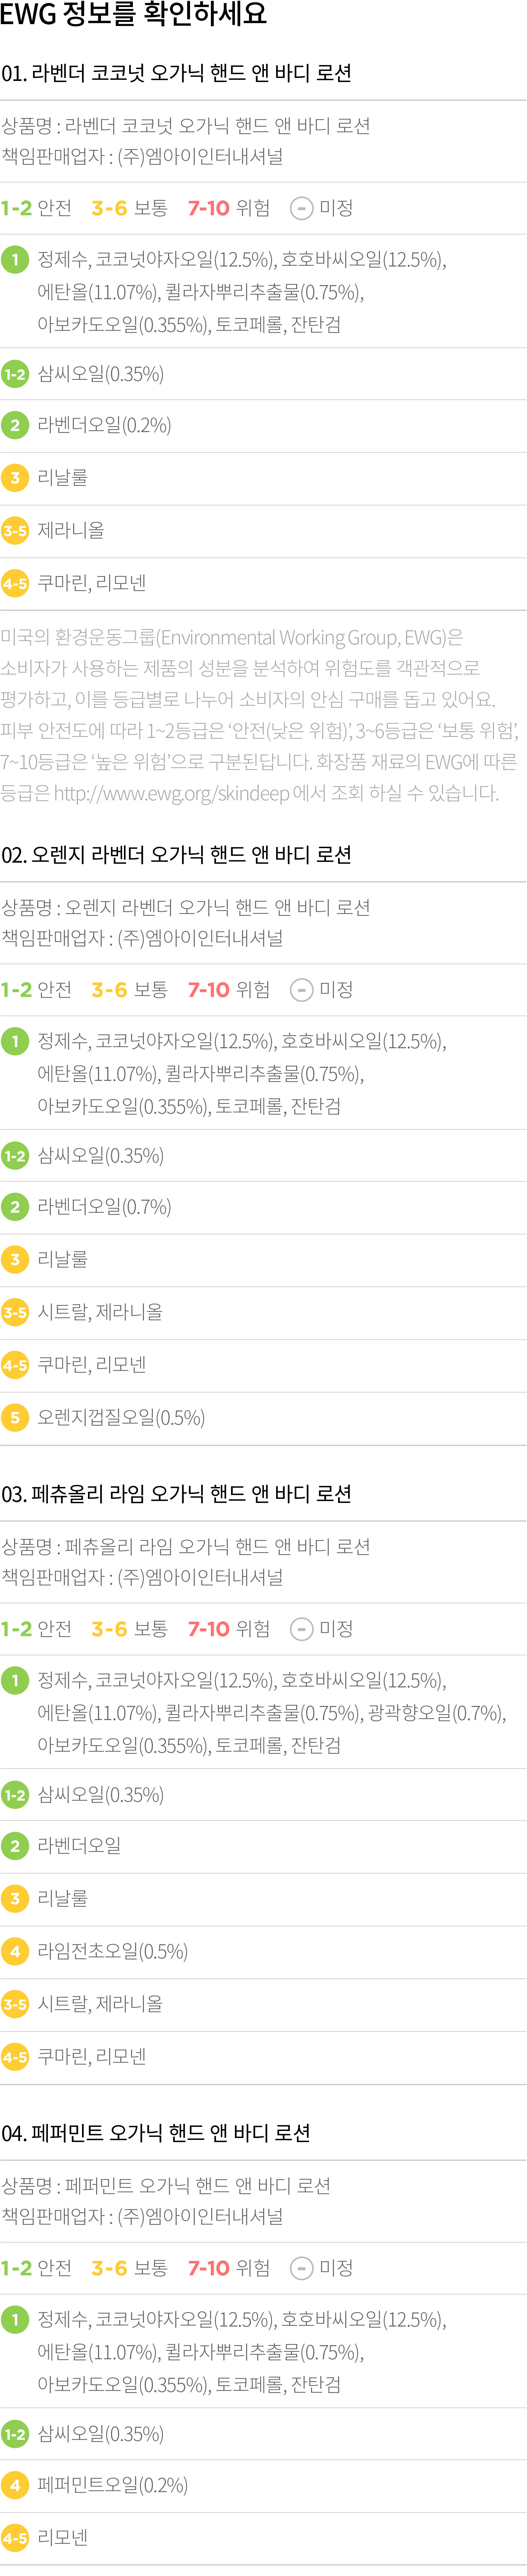Click the 미정 minus icon under 01 라벤더 코코넛
Viewport: 527px width, 2576px height.
(x=301, y=208)
